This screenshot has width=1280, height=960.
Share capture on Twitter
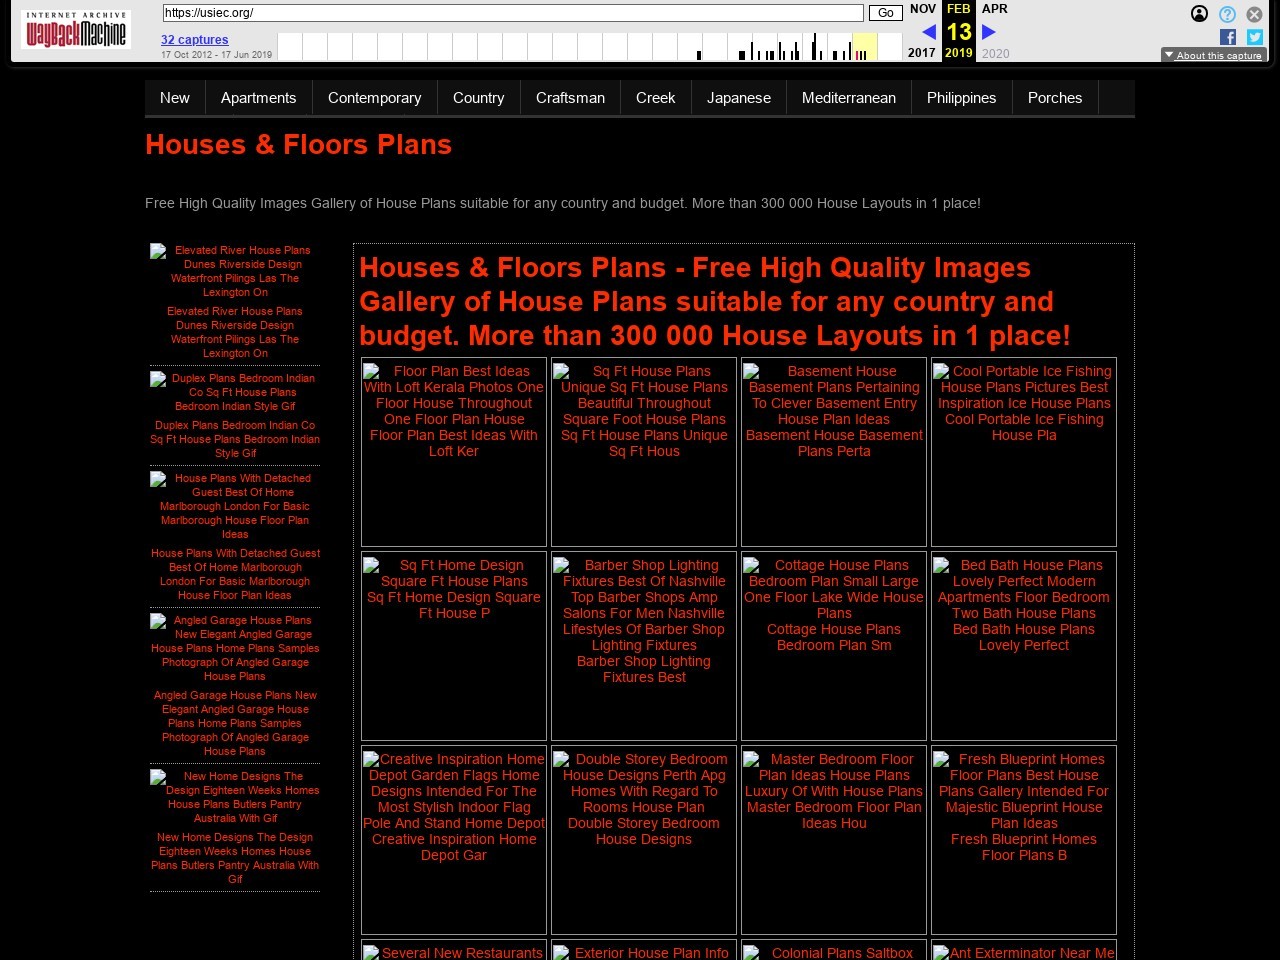1255,37
